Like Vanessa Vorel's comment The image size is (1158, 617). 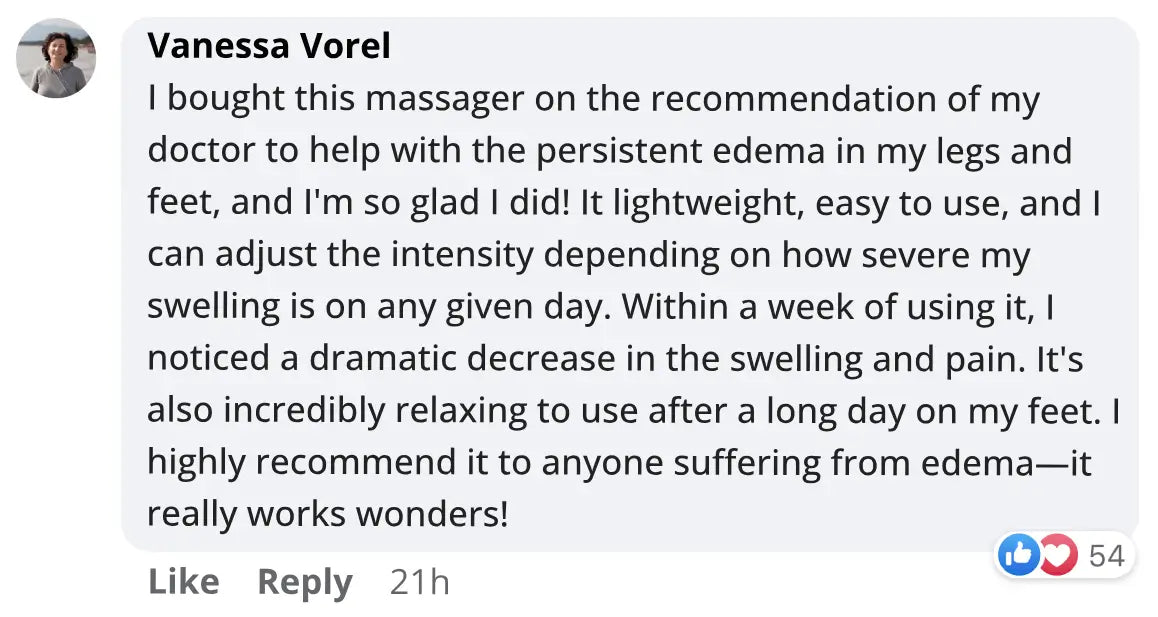click(183, 581)
